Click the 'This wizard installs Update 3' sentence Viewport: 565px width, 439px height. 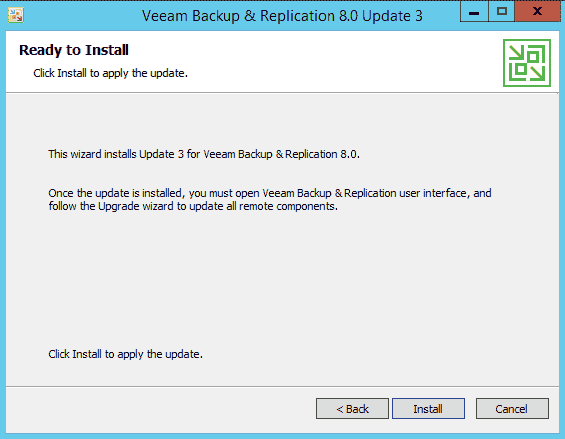204,154
